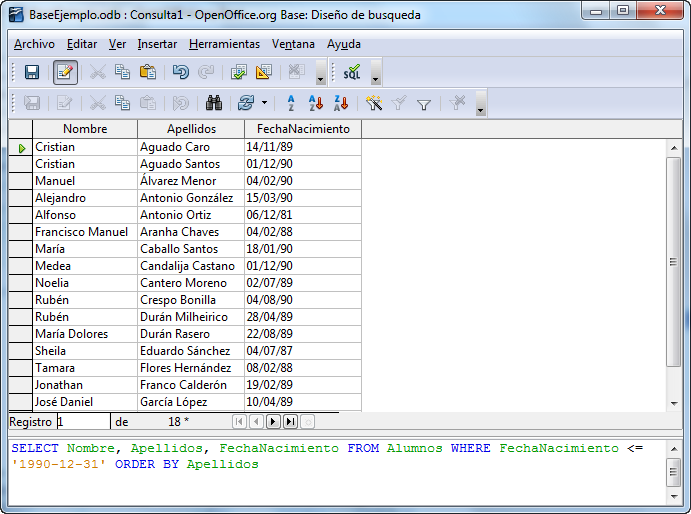This screenshot has height=514, width=691.
Task: Click the Undo data entry icon in the data toolbar
Action: coord(181,103)
